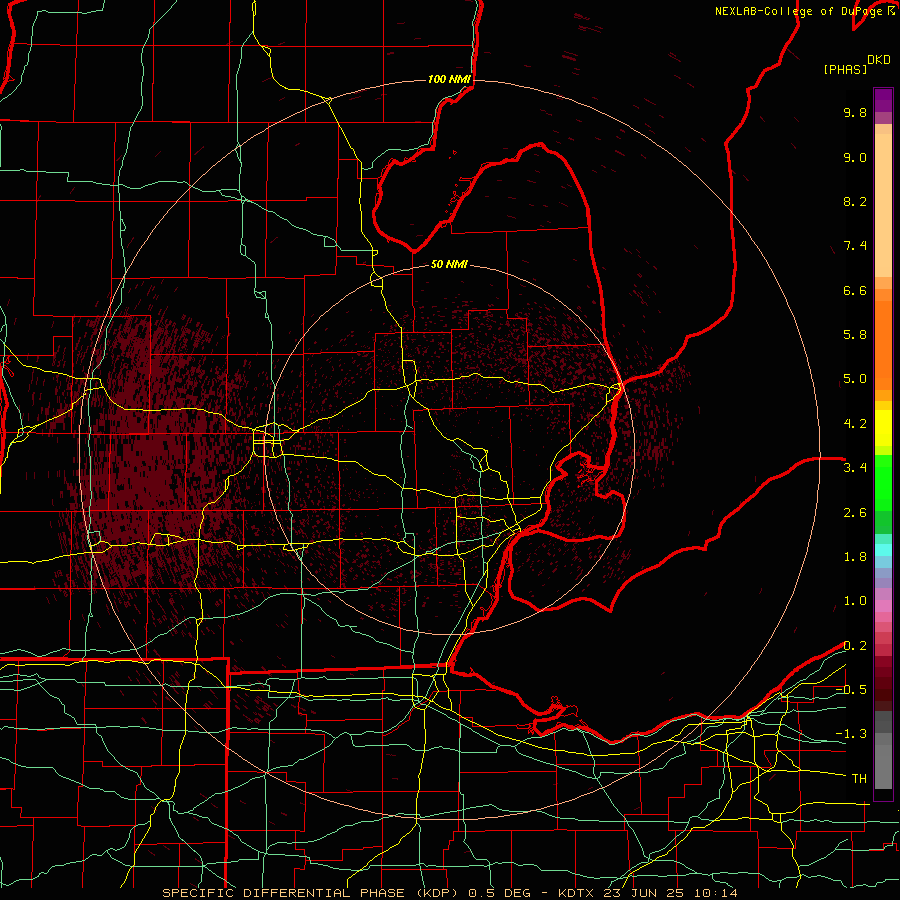The width and height of the screenshot is (900, 900).
Task: Click the NEXLAB-College of DuPage label
Action: point(801,11)
